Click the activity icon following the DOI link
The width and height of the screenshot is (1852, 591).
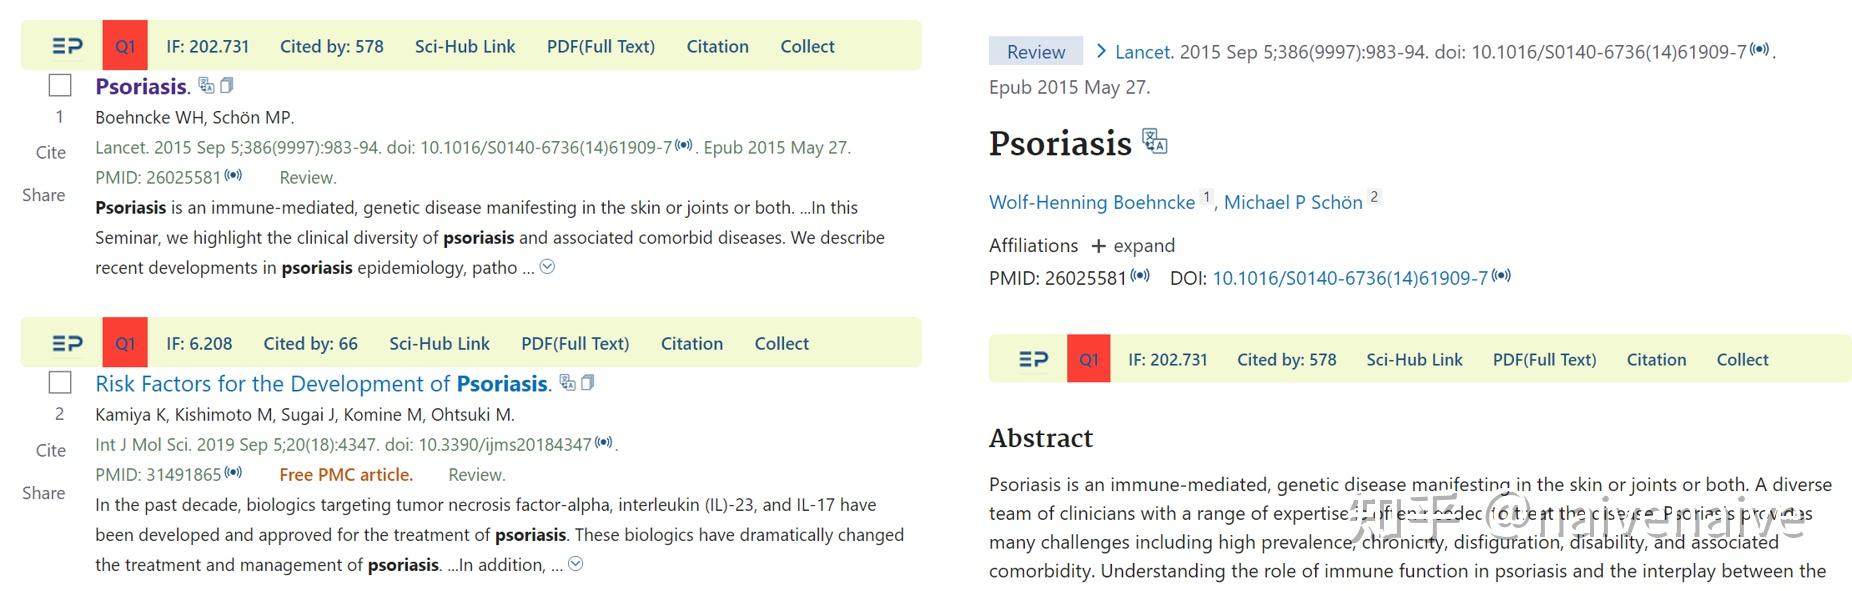pyautogui.click(x=1501, y=274)
